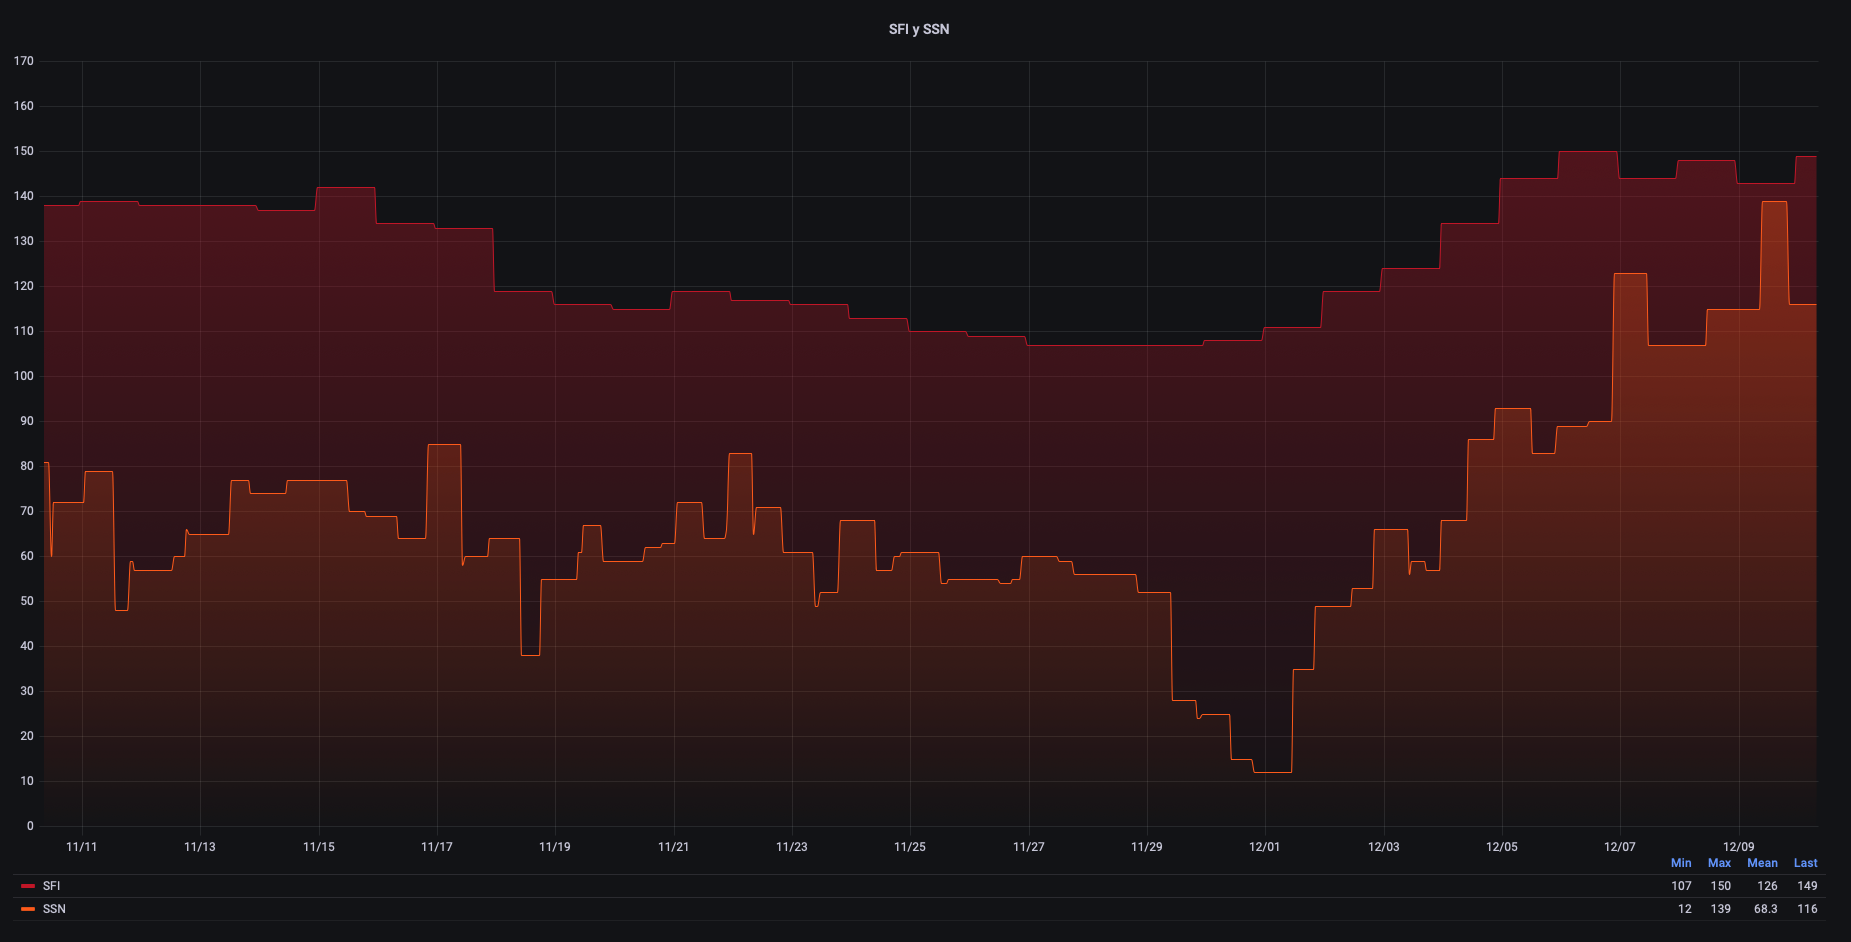Click the 11/25 x-axis date label

[x=910, y=847]
